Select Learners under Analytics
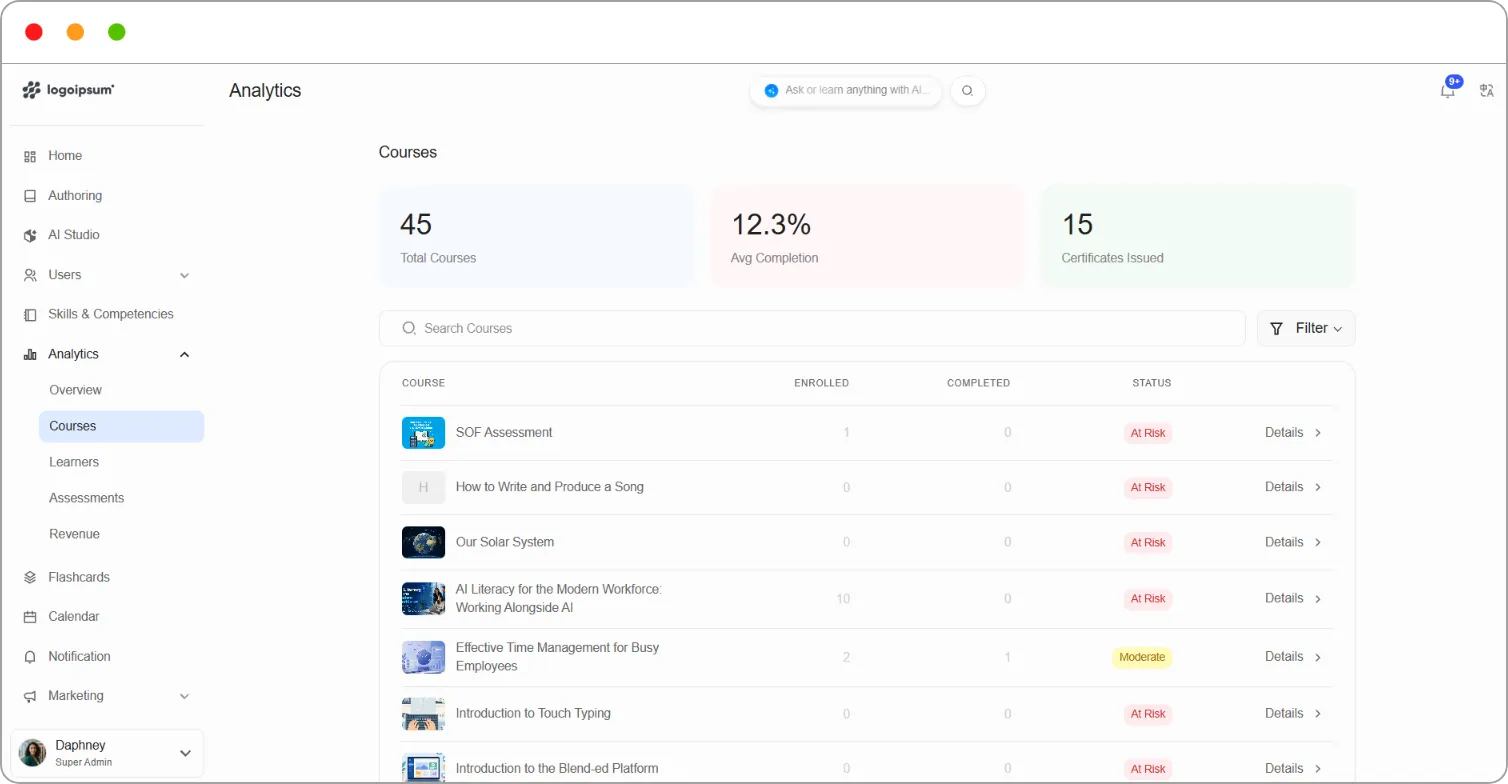This screenshot has width=1508, height=784. coord(74,462)
